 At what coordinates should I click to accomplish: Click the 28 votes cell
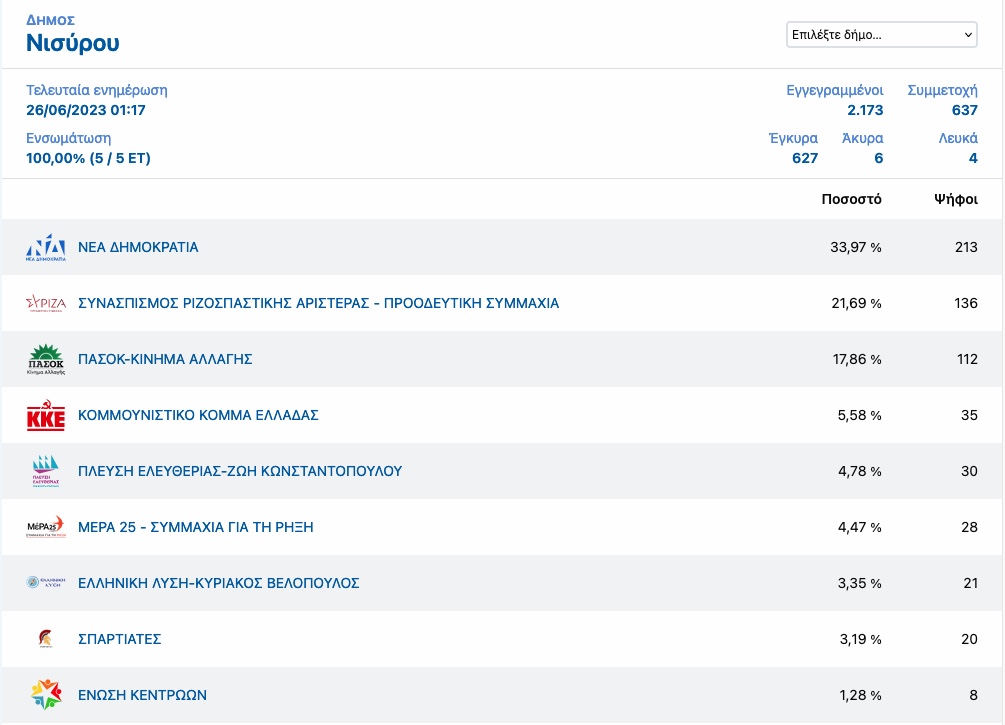point(969,528)
